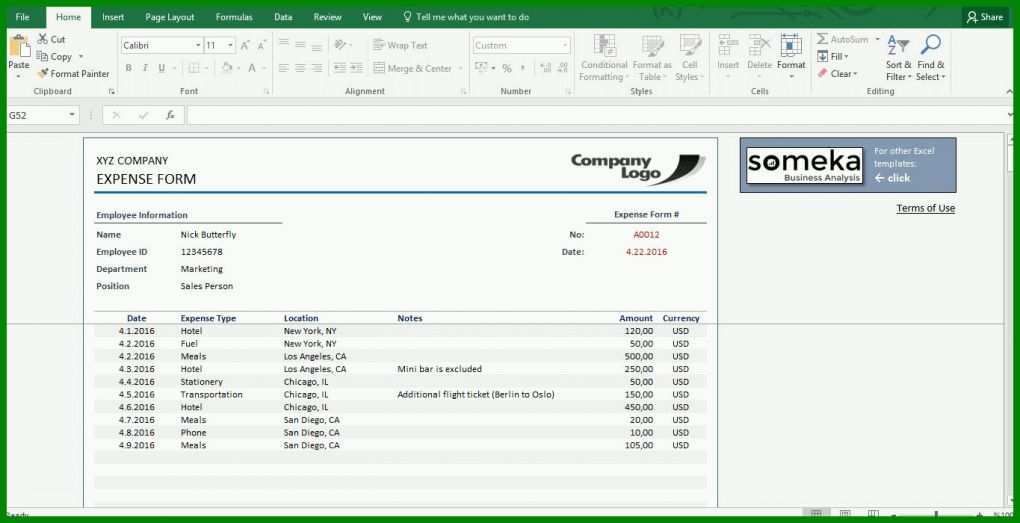This screenshot has height=523, width=1020.
Task: Toggle Underline formatting
Action: coord(161,68)
